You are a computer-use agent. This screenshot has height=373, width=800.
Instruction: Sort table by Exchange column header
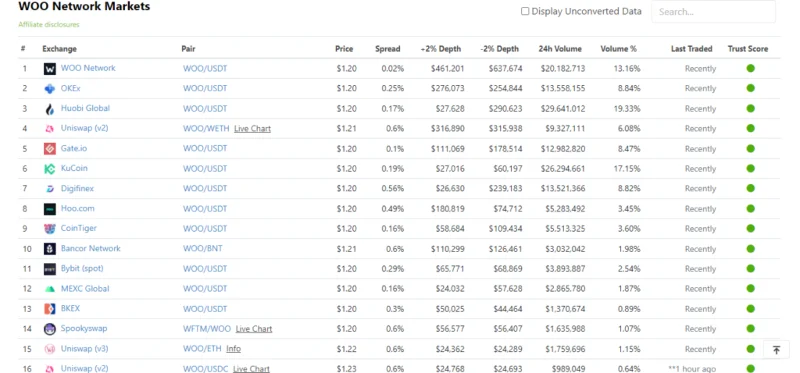pyautogui.click(x=59, y=49)
